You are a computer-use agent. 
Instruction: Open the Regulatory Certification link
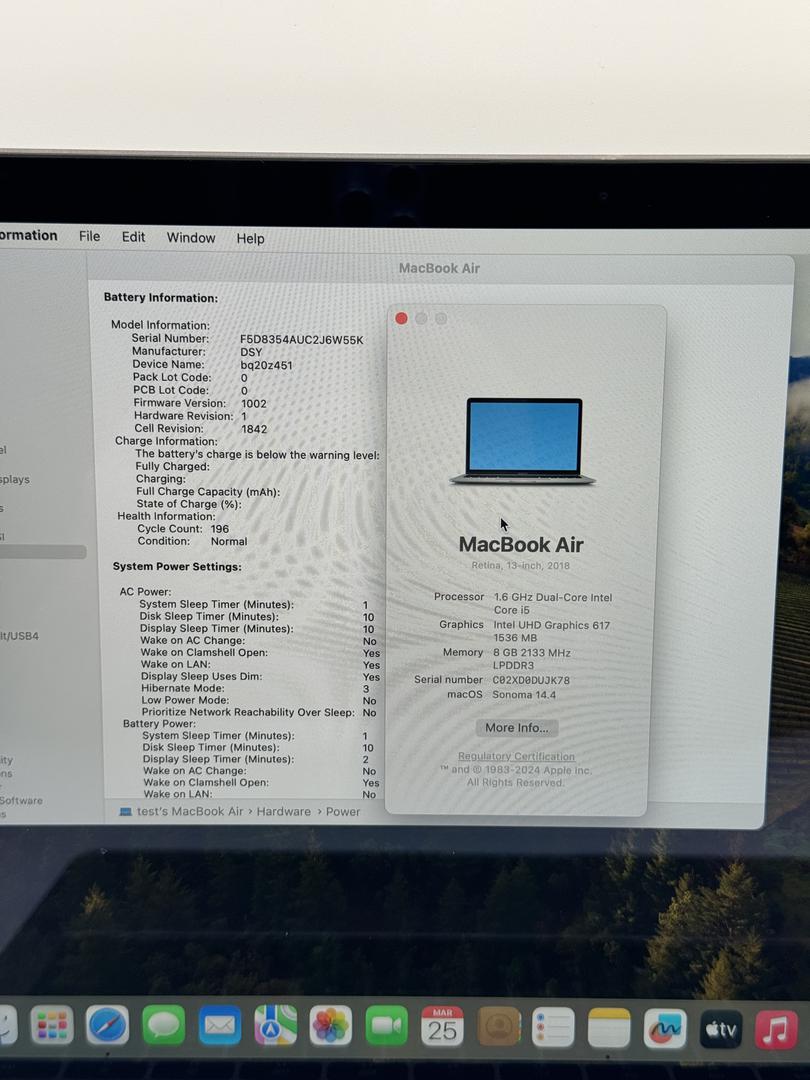[x=516, y=756]
